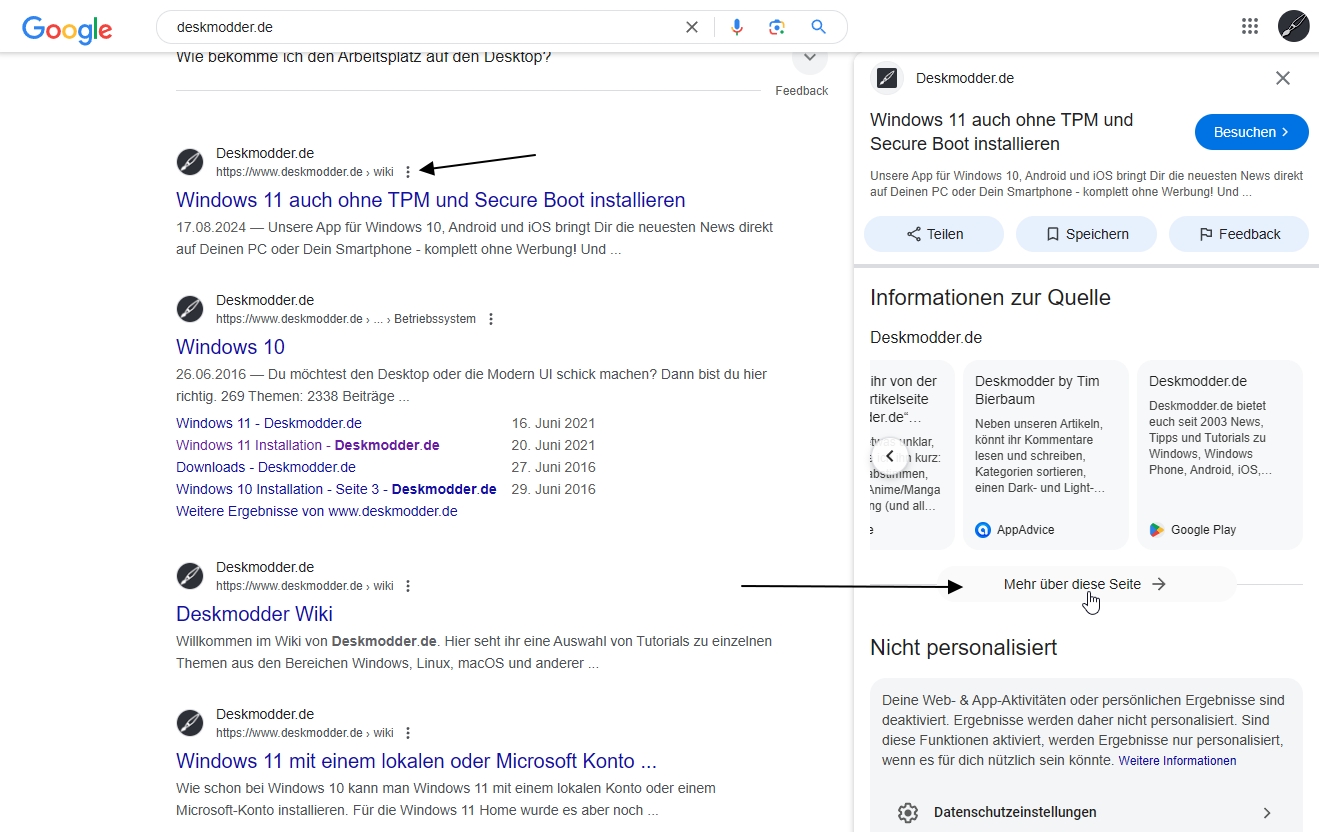Click the previous arrow in source carousel
Viewport: 1319px width, 832px height.
[x=890, y=455]
